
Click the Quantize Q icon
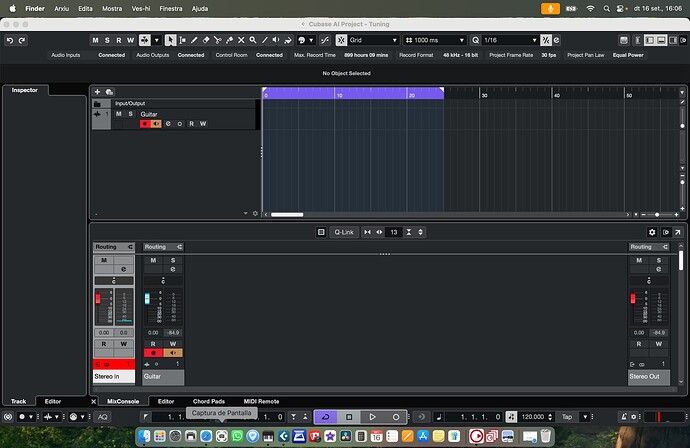(476, 40)
